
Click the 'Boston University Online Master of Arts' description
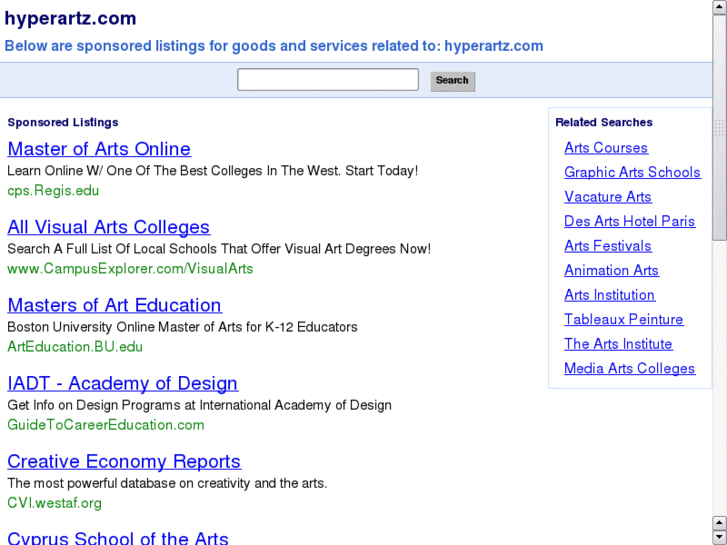coord(182,327)
